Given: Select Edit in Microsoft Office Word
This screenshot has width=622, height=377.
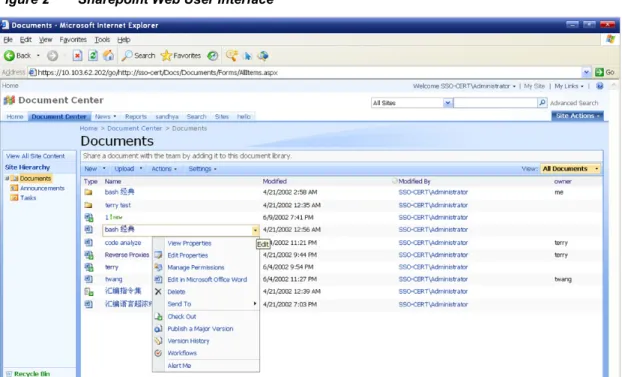Looking at the screenshot, I should tap(207, 280).
